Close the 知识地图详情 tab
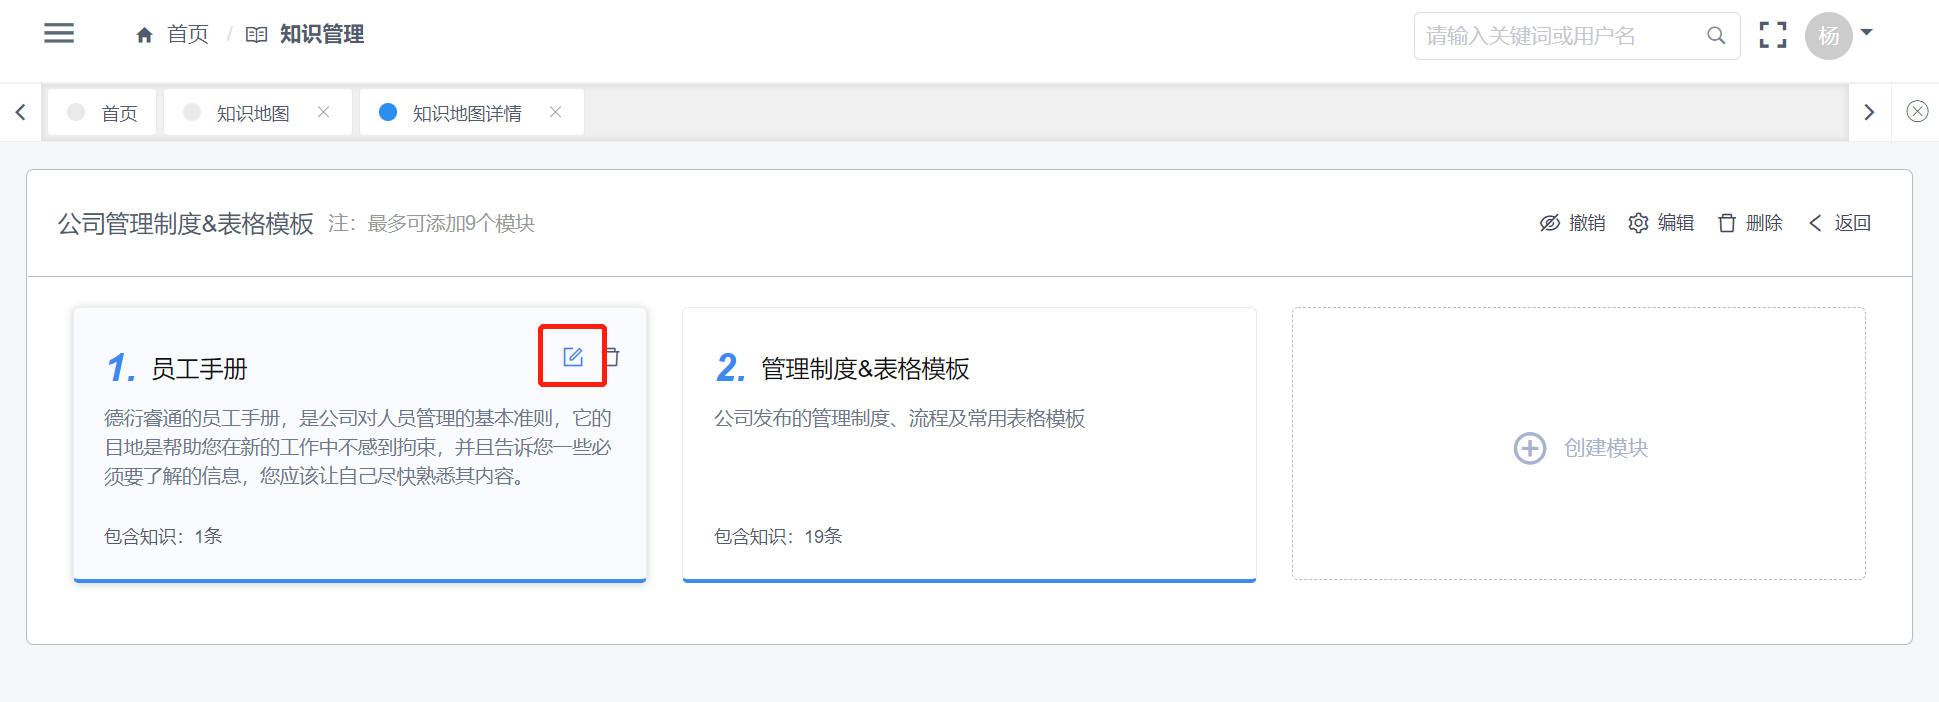Screen dimensions: 1939x702 (x=556, y=112)
